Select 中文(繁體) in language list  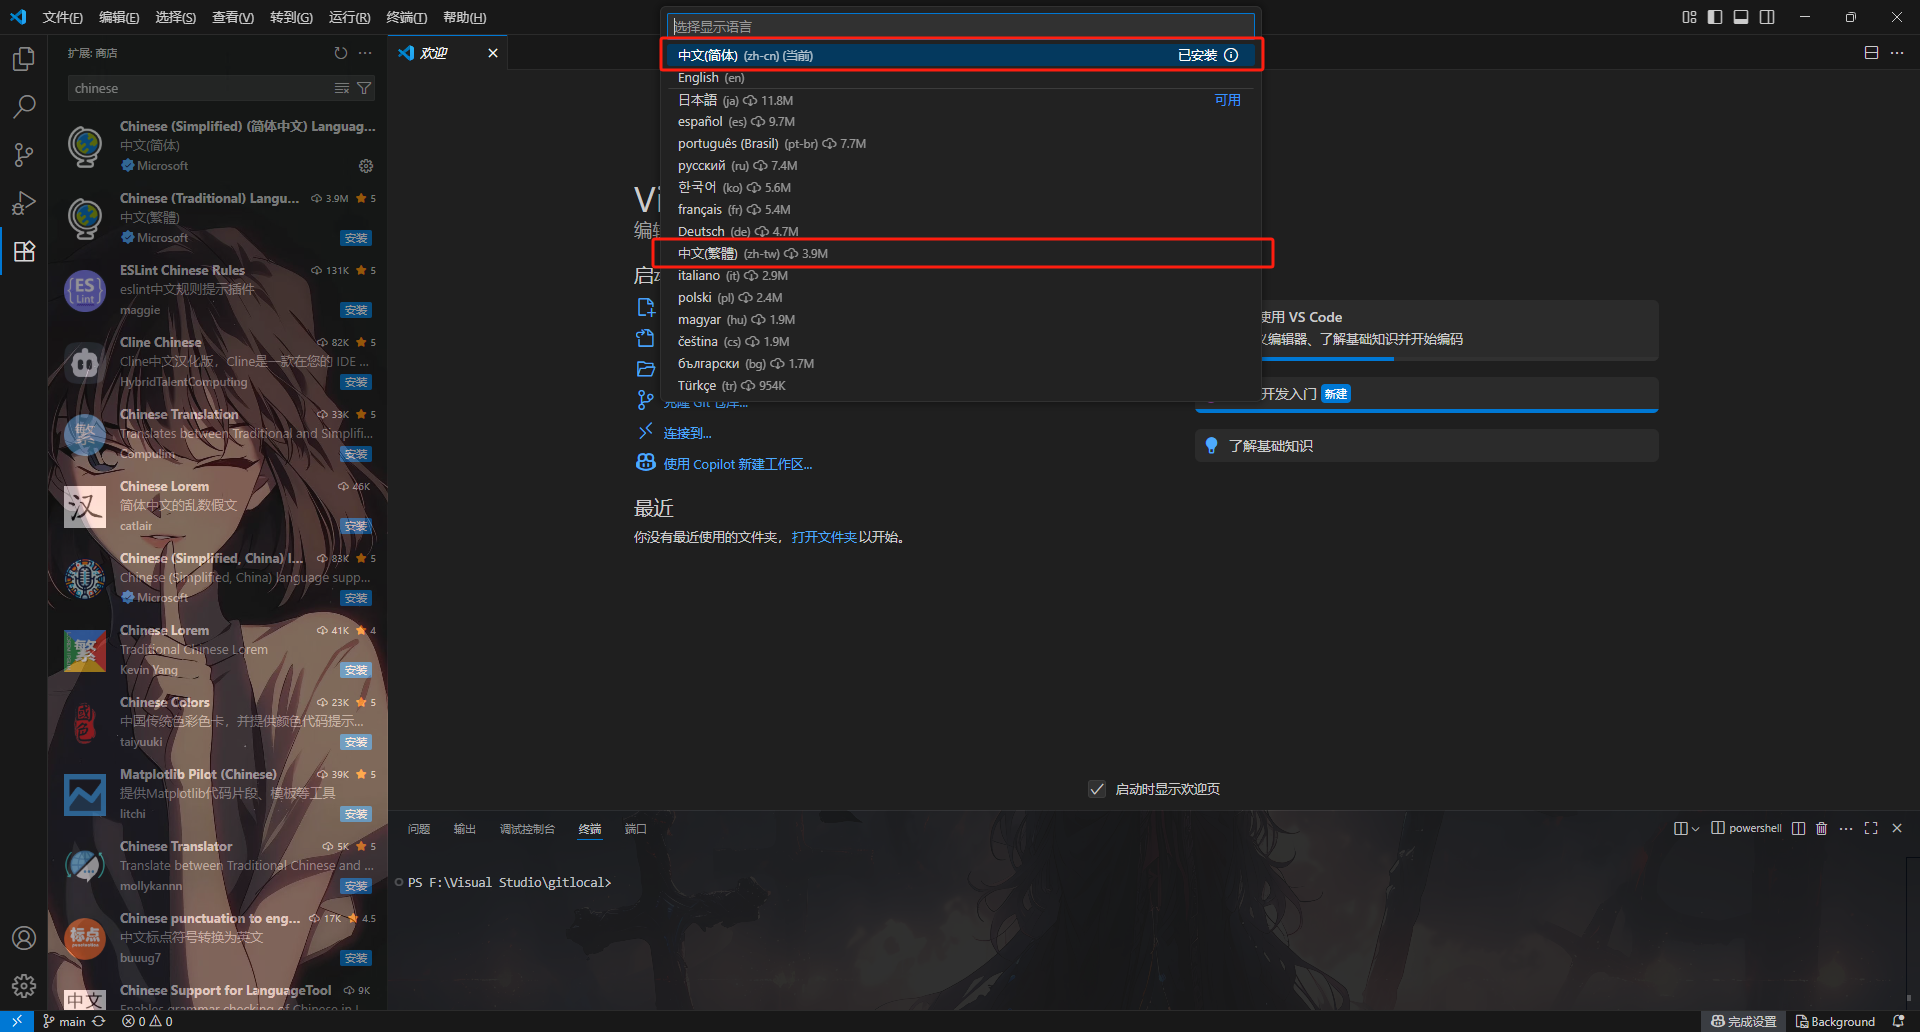pyautogui.click(x=960, y=254)
